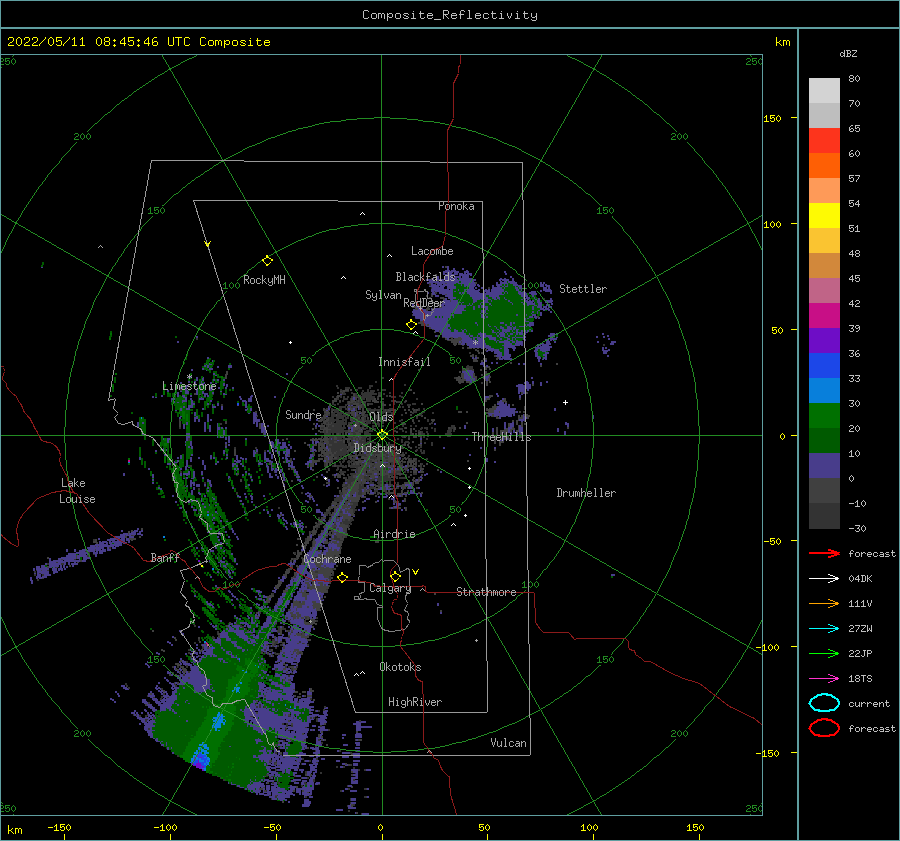Click yellow diamond marker above Calgary label

[395, 576]
